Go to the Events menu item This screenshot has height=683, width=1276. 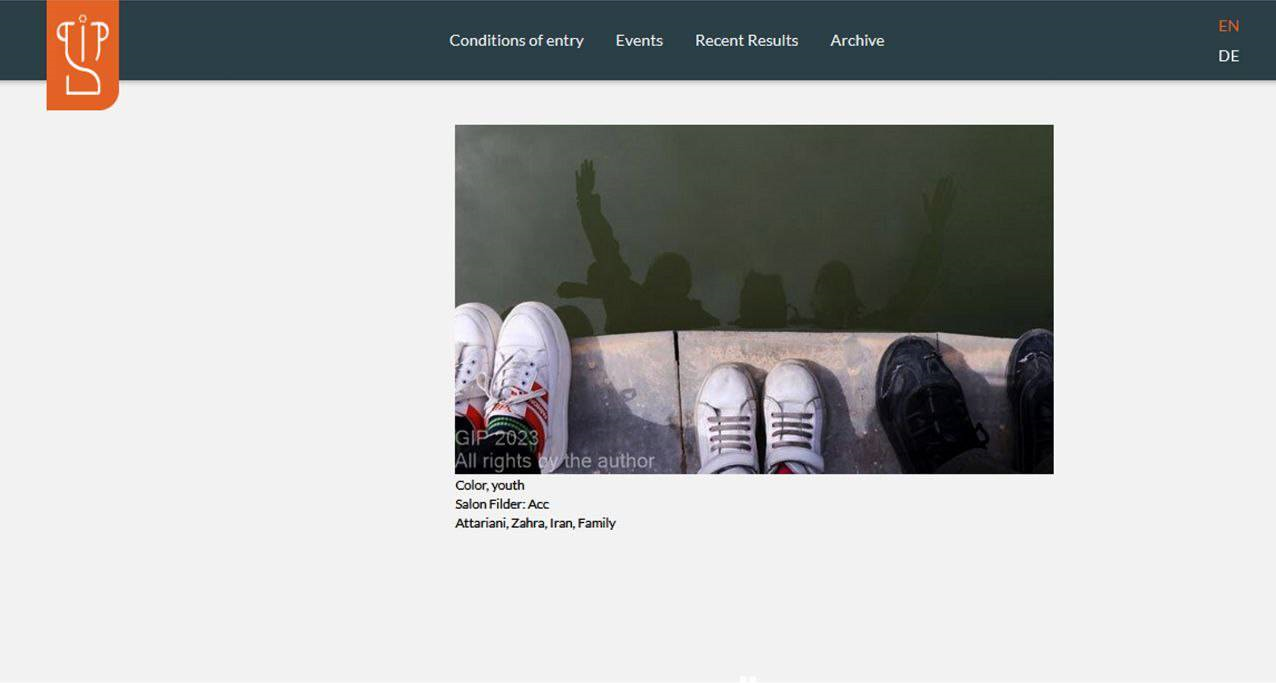(x=639, y=41)
